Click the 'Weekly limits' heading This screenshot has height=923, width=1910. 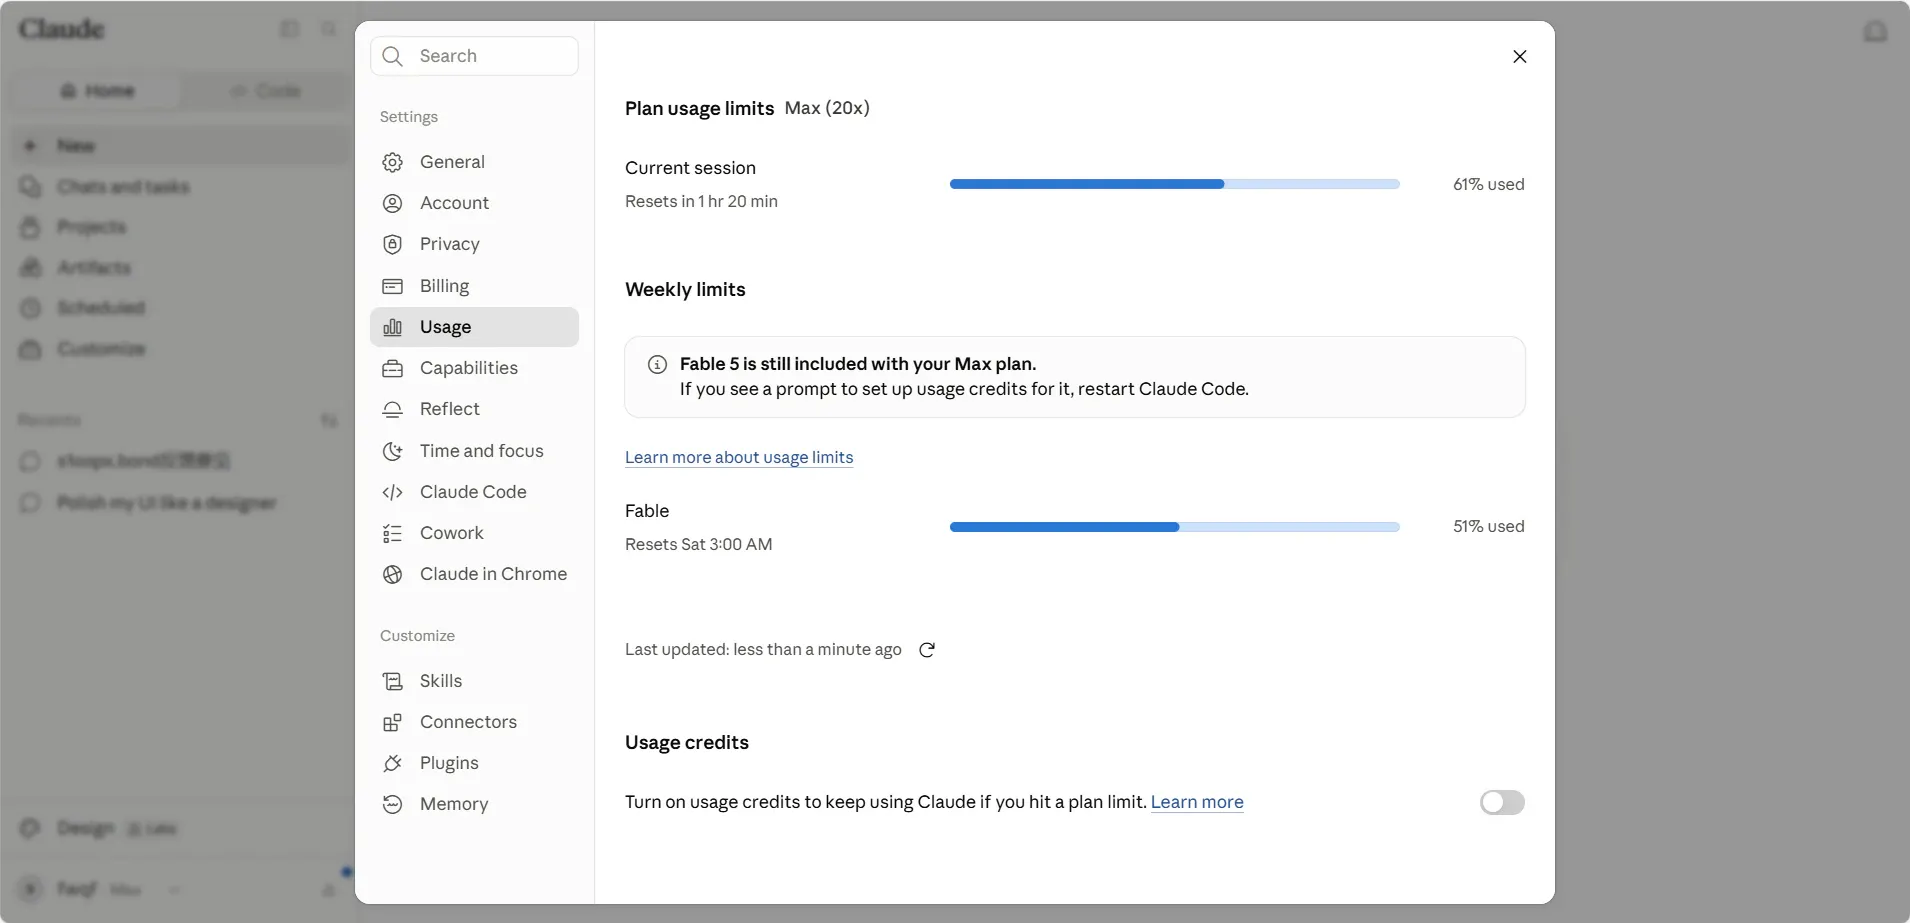[685, 289]
